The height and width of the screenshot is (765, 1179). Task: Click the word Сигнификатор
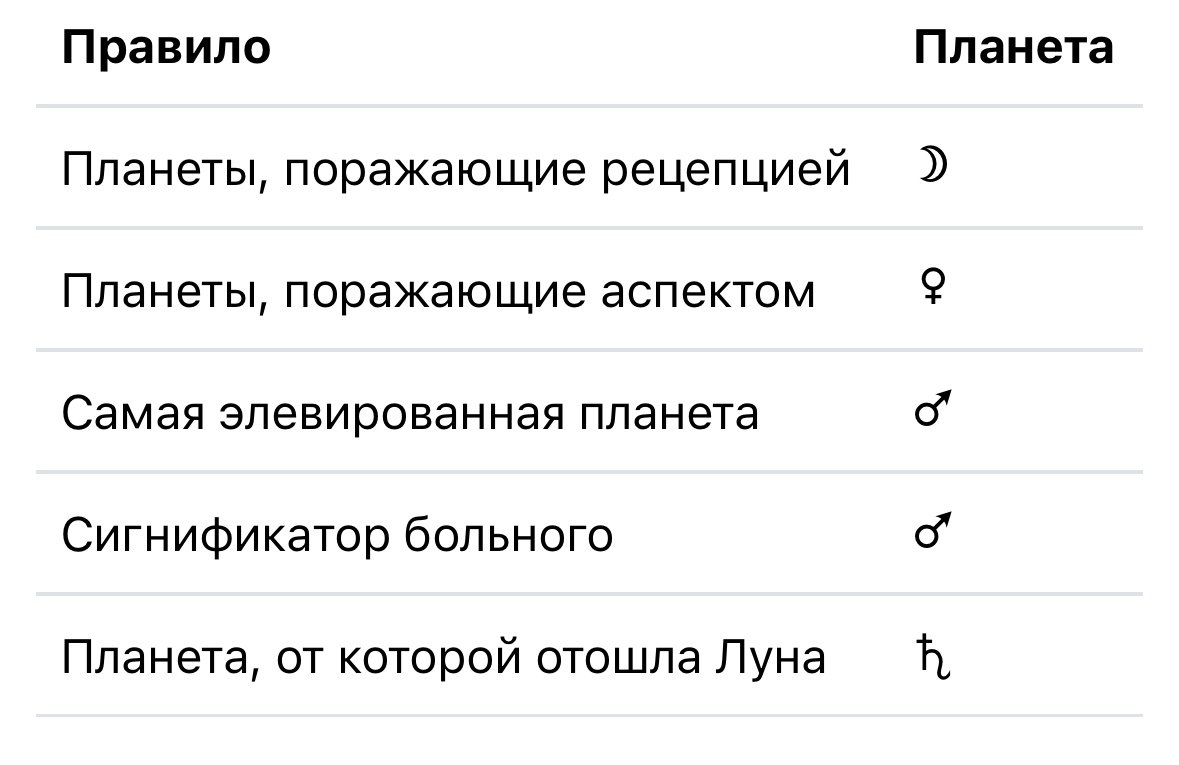(x=226, y=536)
